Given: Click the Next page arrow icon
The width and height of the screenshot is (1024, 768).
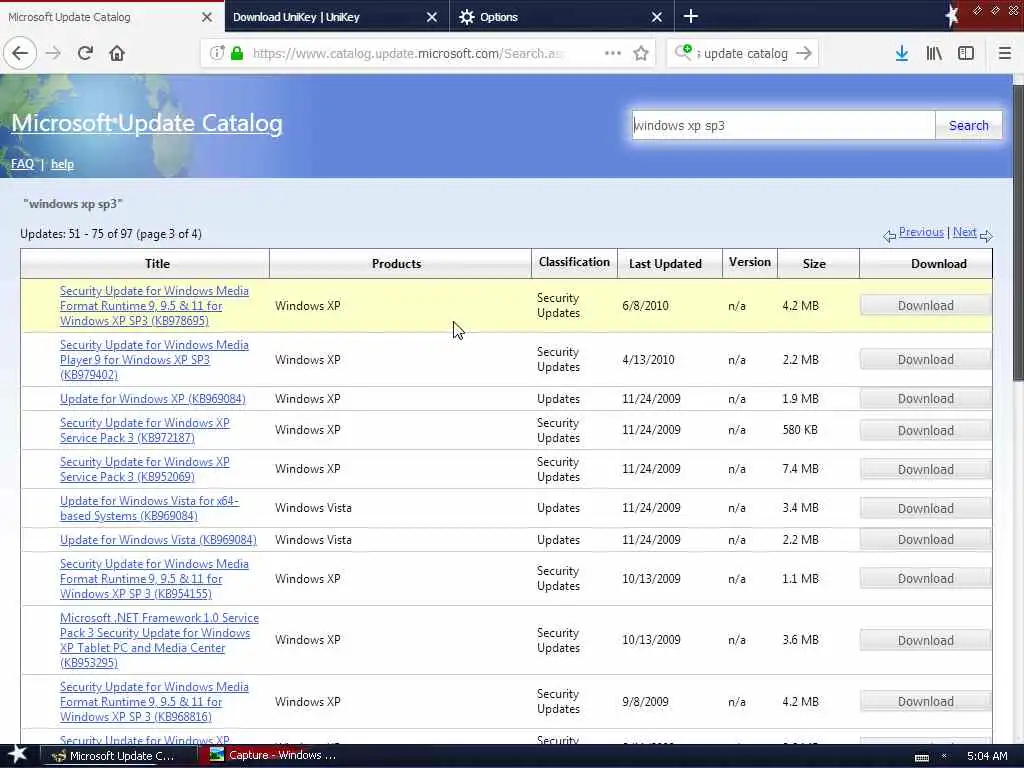Looking at the screenshot, I should pos(986,236).
